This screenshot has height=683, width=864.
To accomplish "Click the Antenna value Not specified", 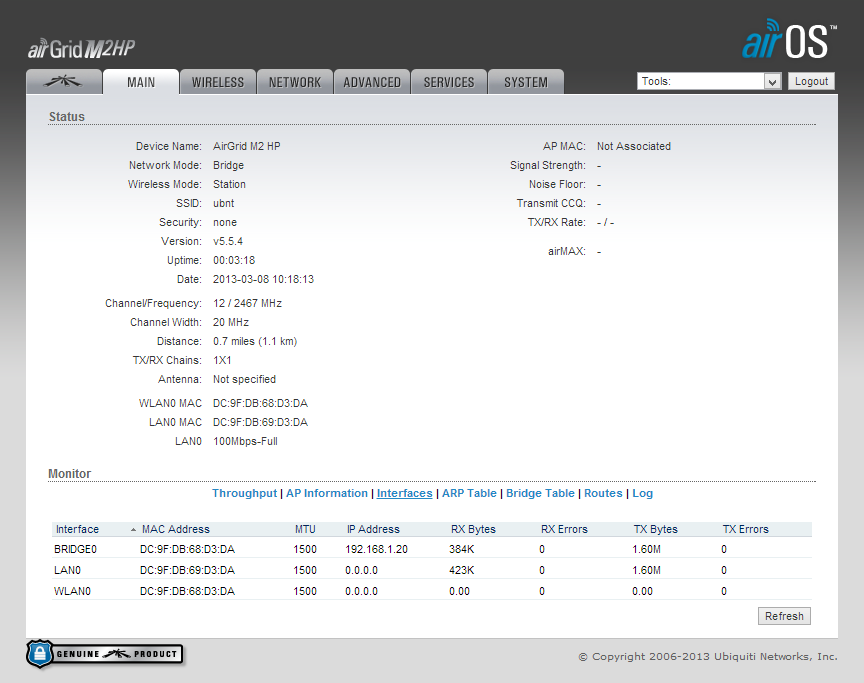I will point(245,379).
